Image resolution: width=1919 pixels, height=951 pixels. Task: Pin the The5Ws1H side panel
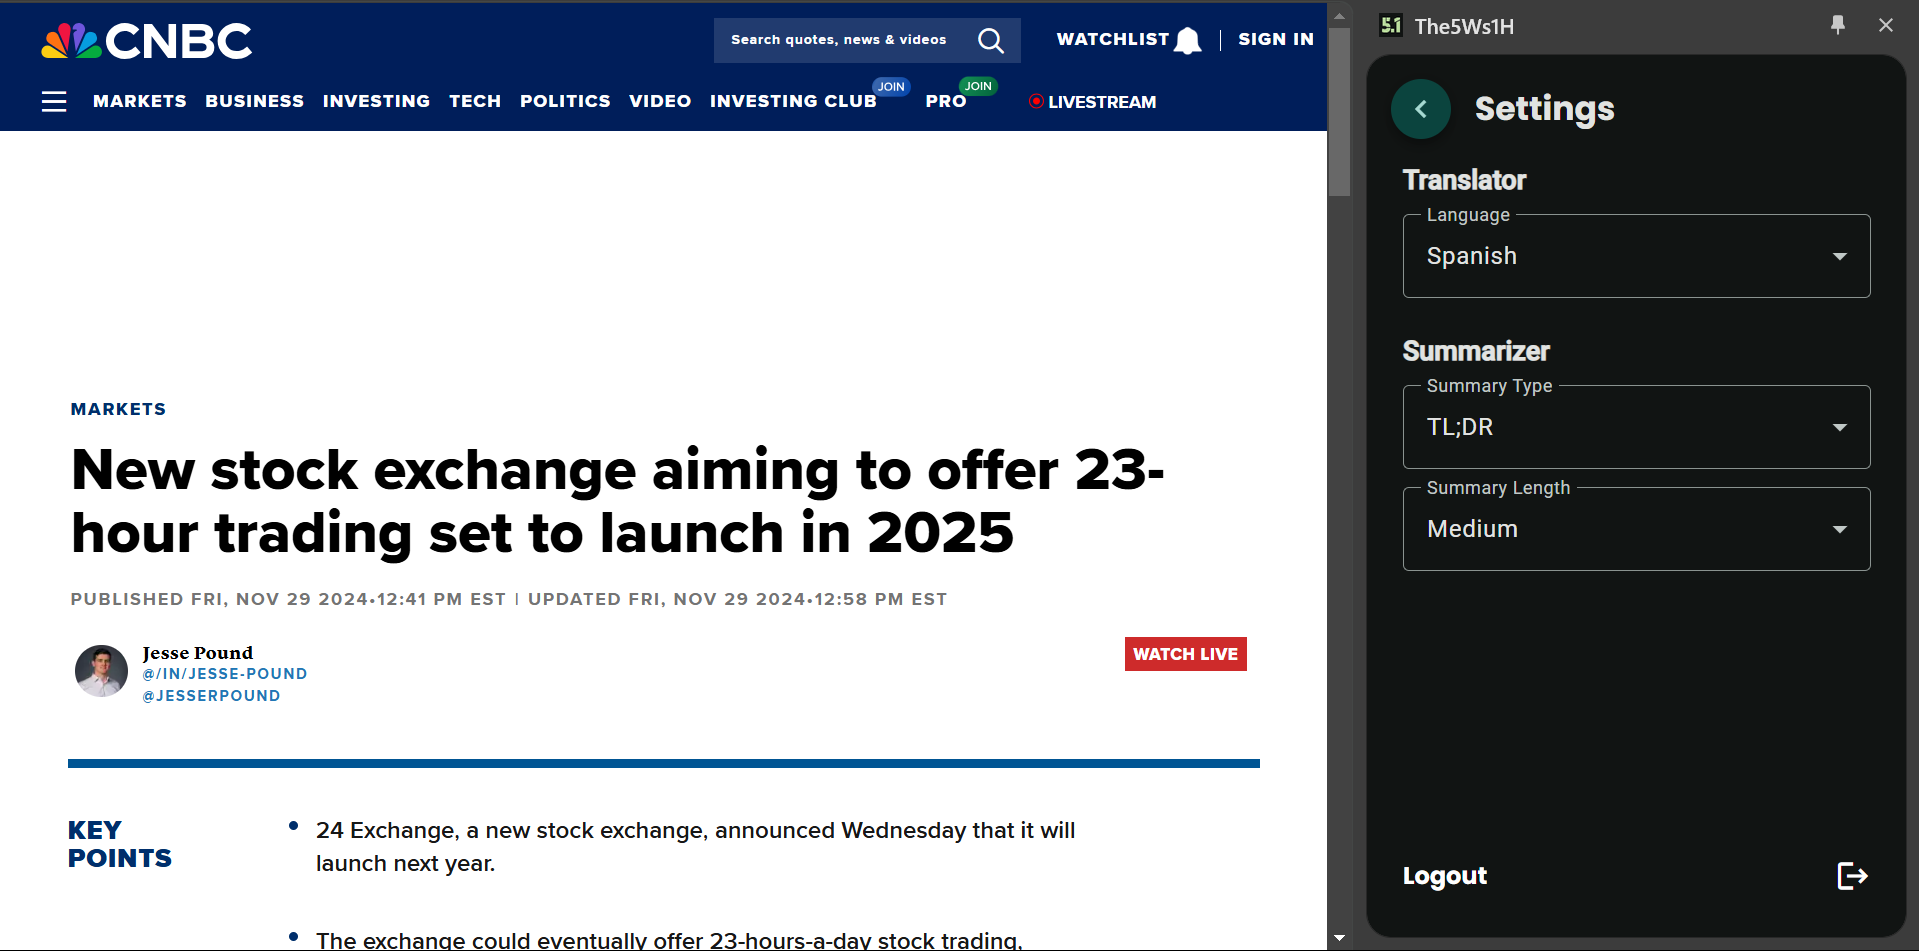point(1838,25)
